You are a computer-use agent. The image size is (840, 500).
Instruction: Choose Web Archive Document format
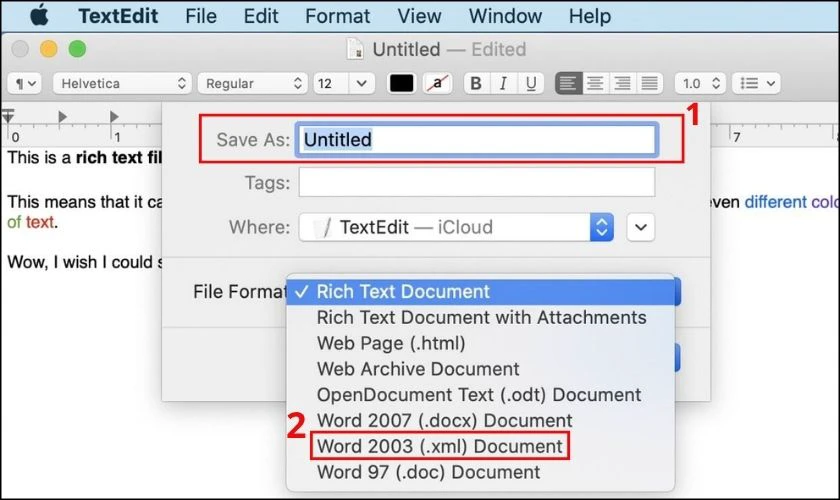click(481, 369)
